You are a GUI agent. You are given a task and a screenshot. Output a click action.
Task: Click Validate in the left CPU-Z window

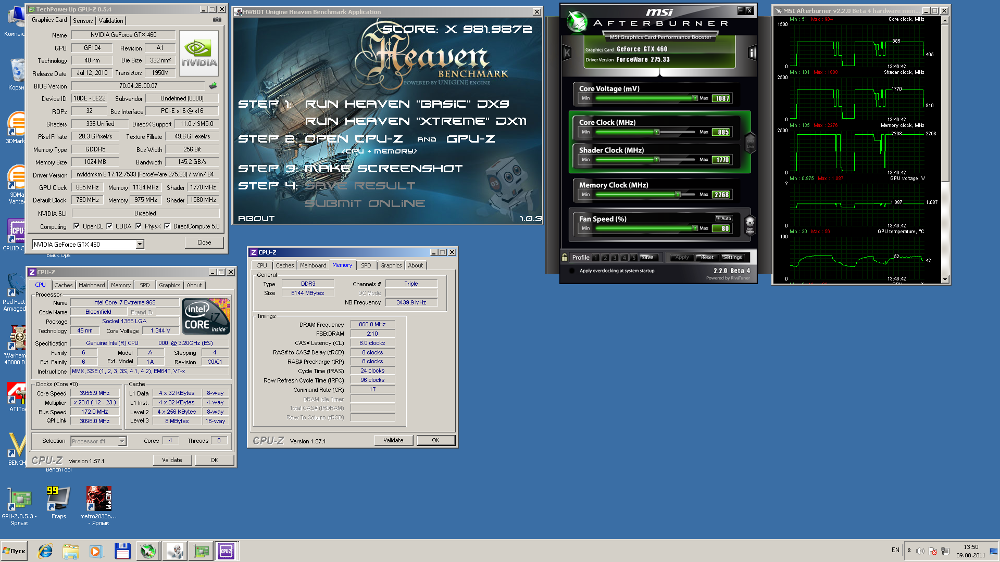pyautogui.click(x=172, y=459)
